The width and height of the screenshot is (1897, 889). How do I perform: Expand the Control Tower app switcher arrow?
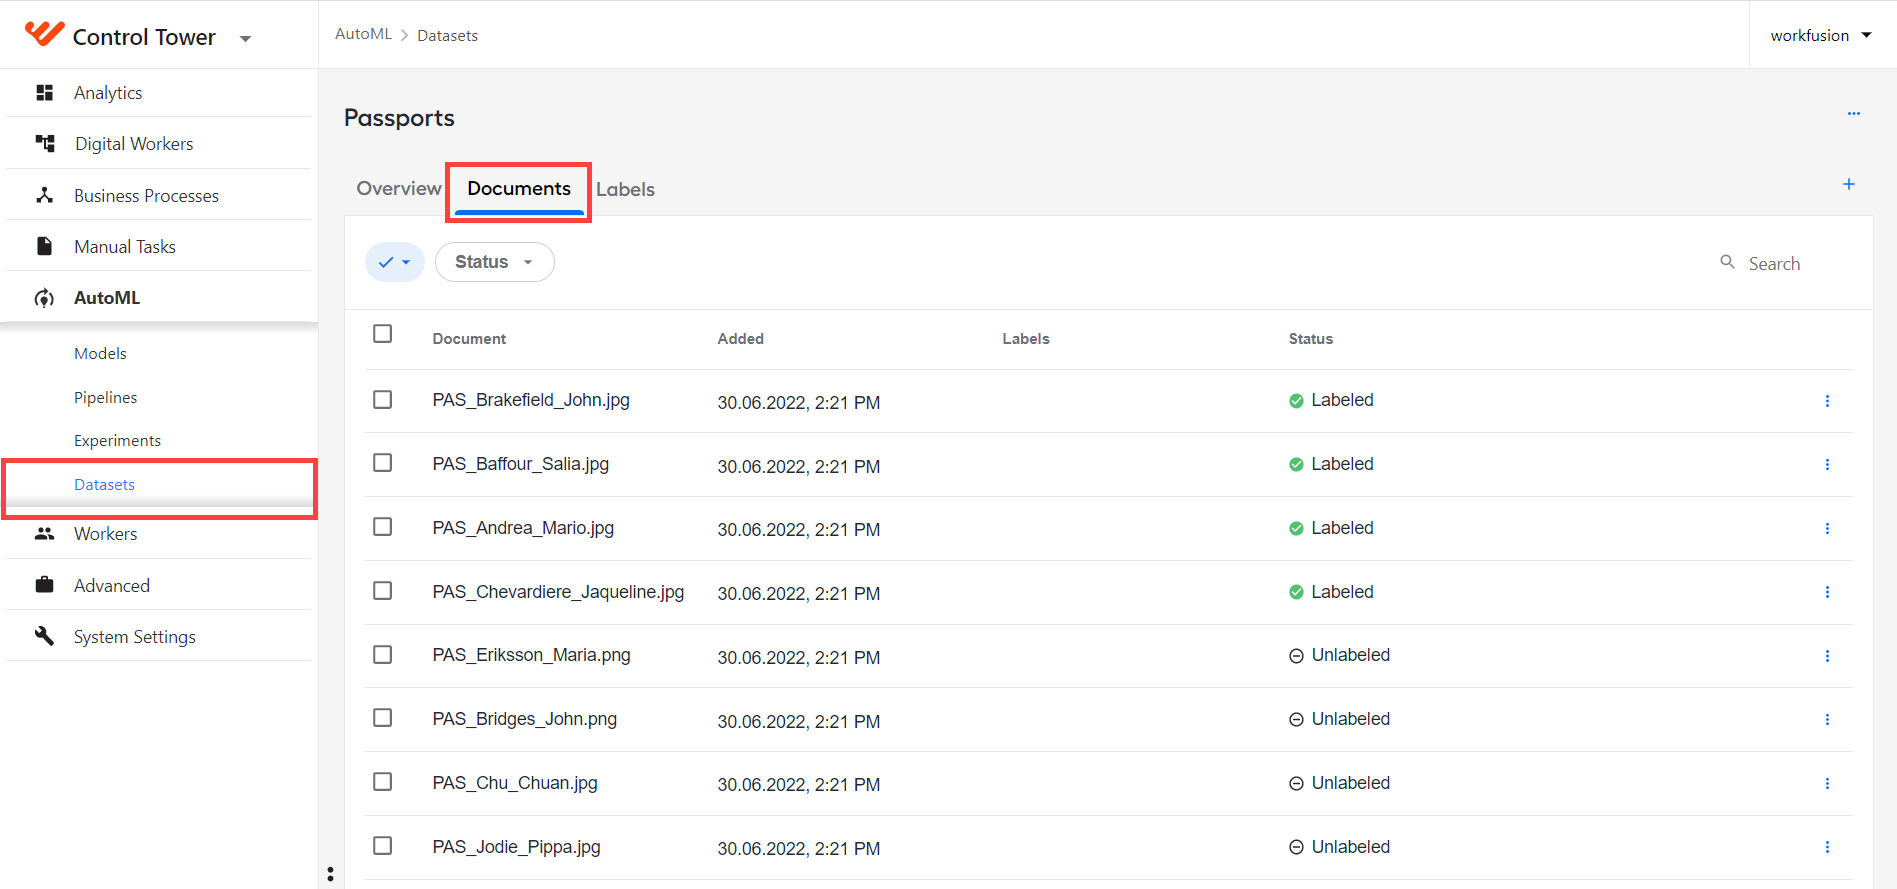(x=245, y=39)
